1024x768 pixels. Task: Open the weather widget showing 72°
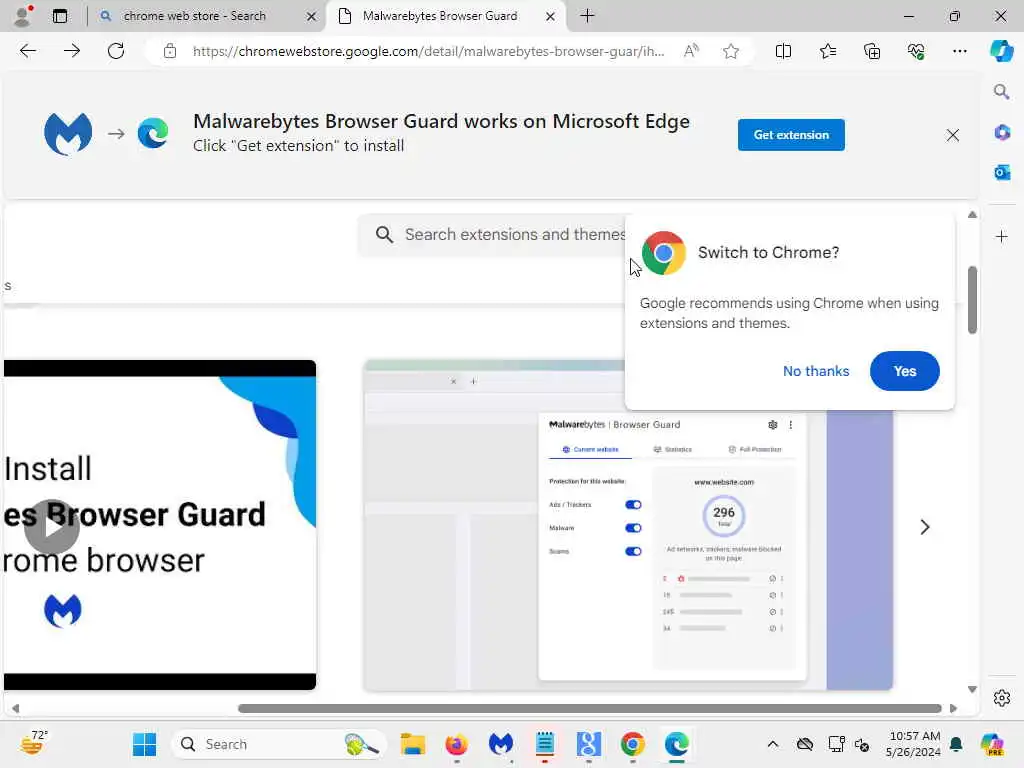coord(34,743)
